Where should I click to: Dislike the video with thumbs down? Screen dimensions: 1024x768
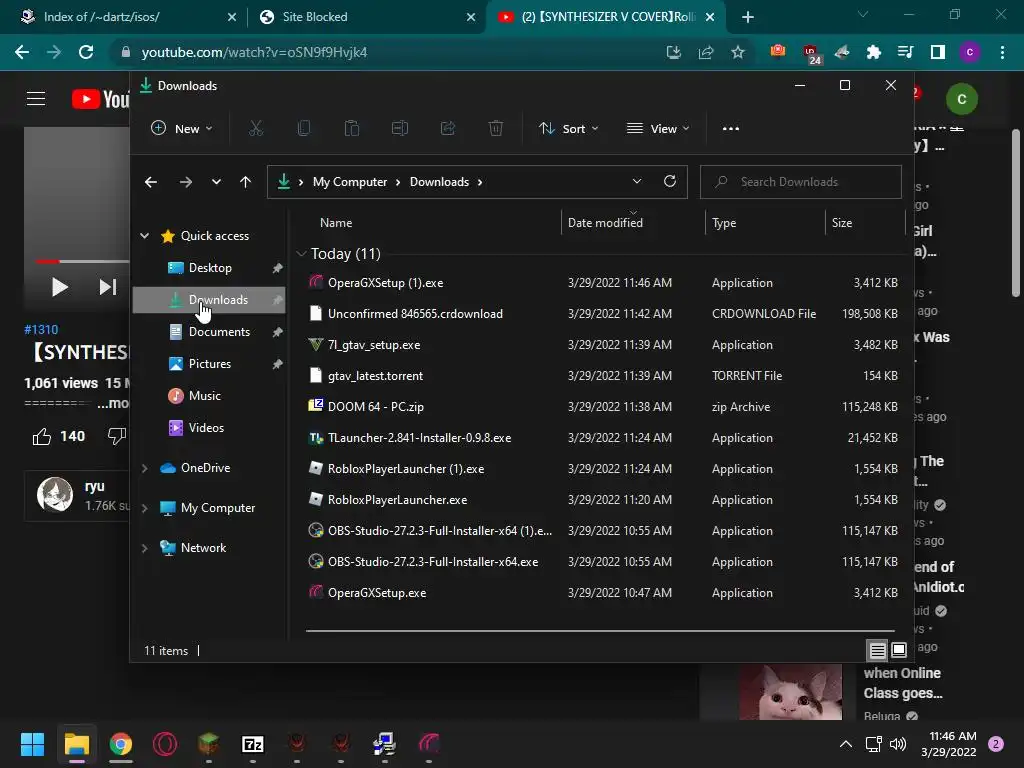(x=117, y=436)
